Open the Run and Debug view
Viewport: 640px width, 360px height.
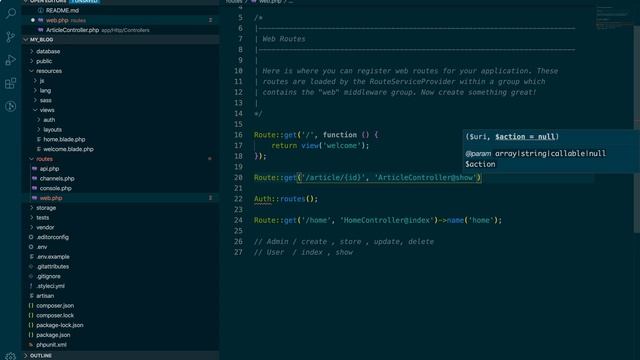point(11,60)
